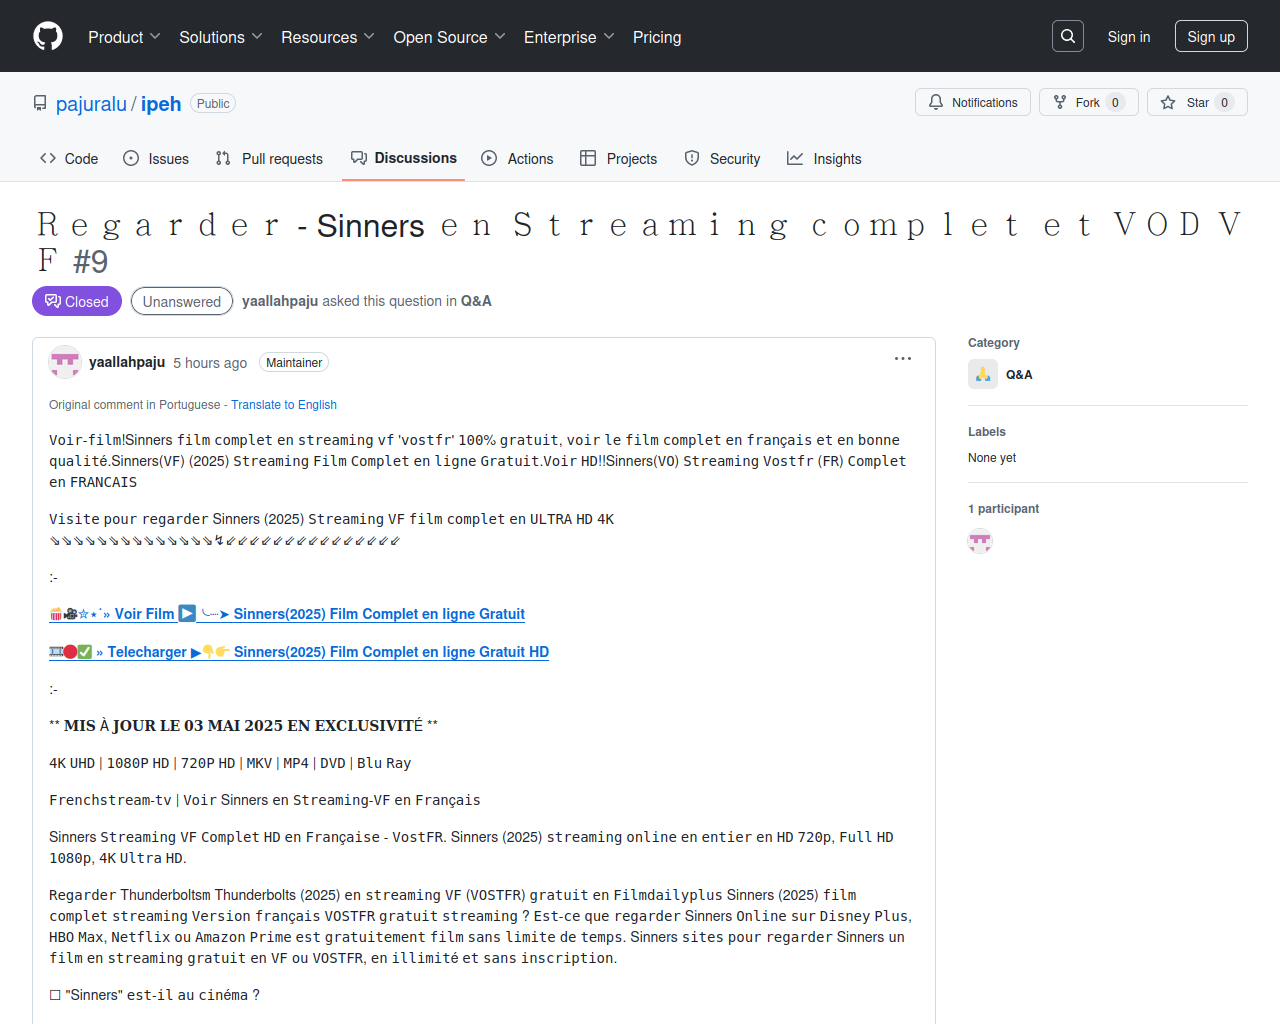Click the star count 0
This screenshot has width=1280, height=1024.
(x=1224, y=102)
